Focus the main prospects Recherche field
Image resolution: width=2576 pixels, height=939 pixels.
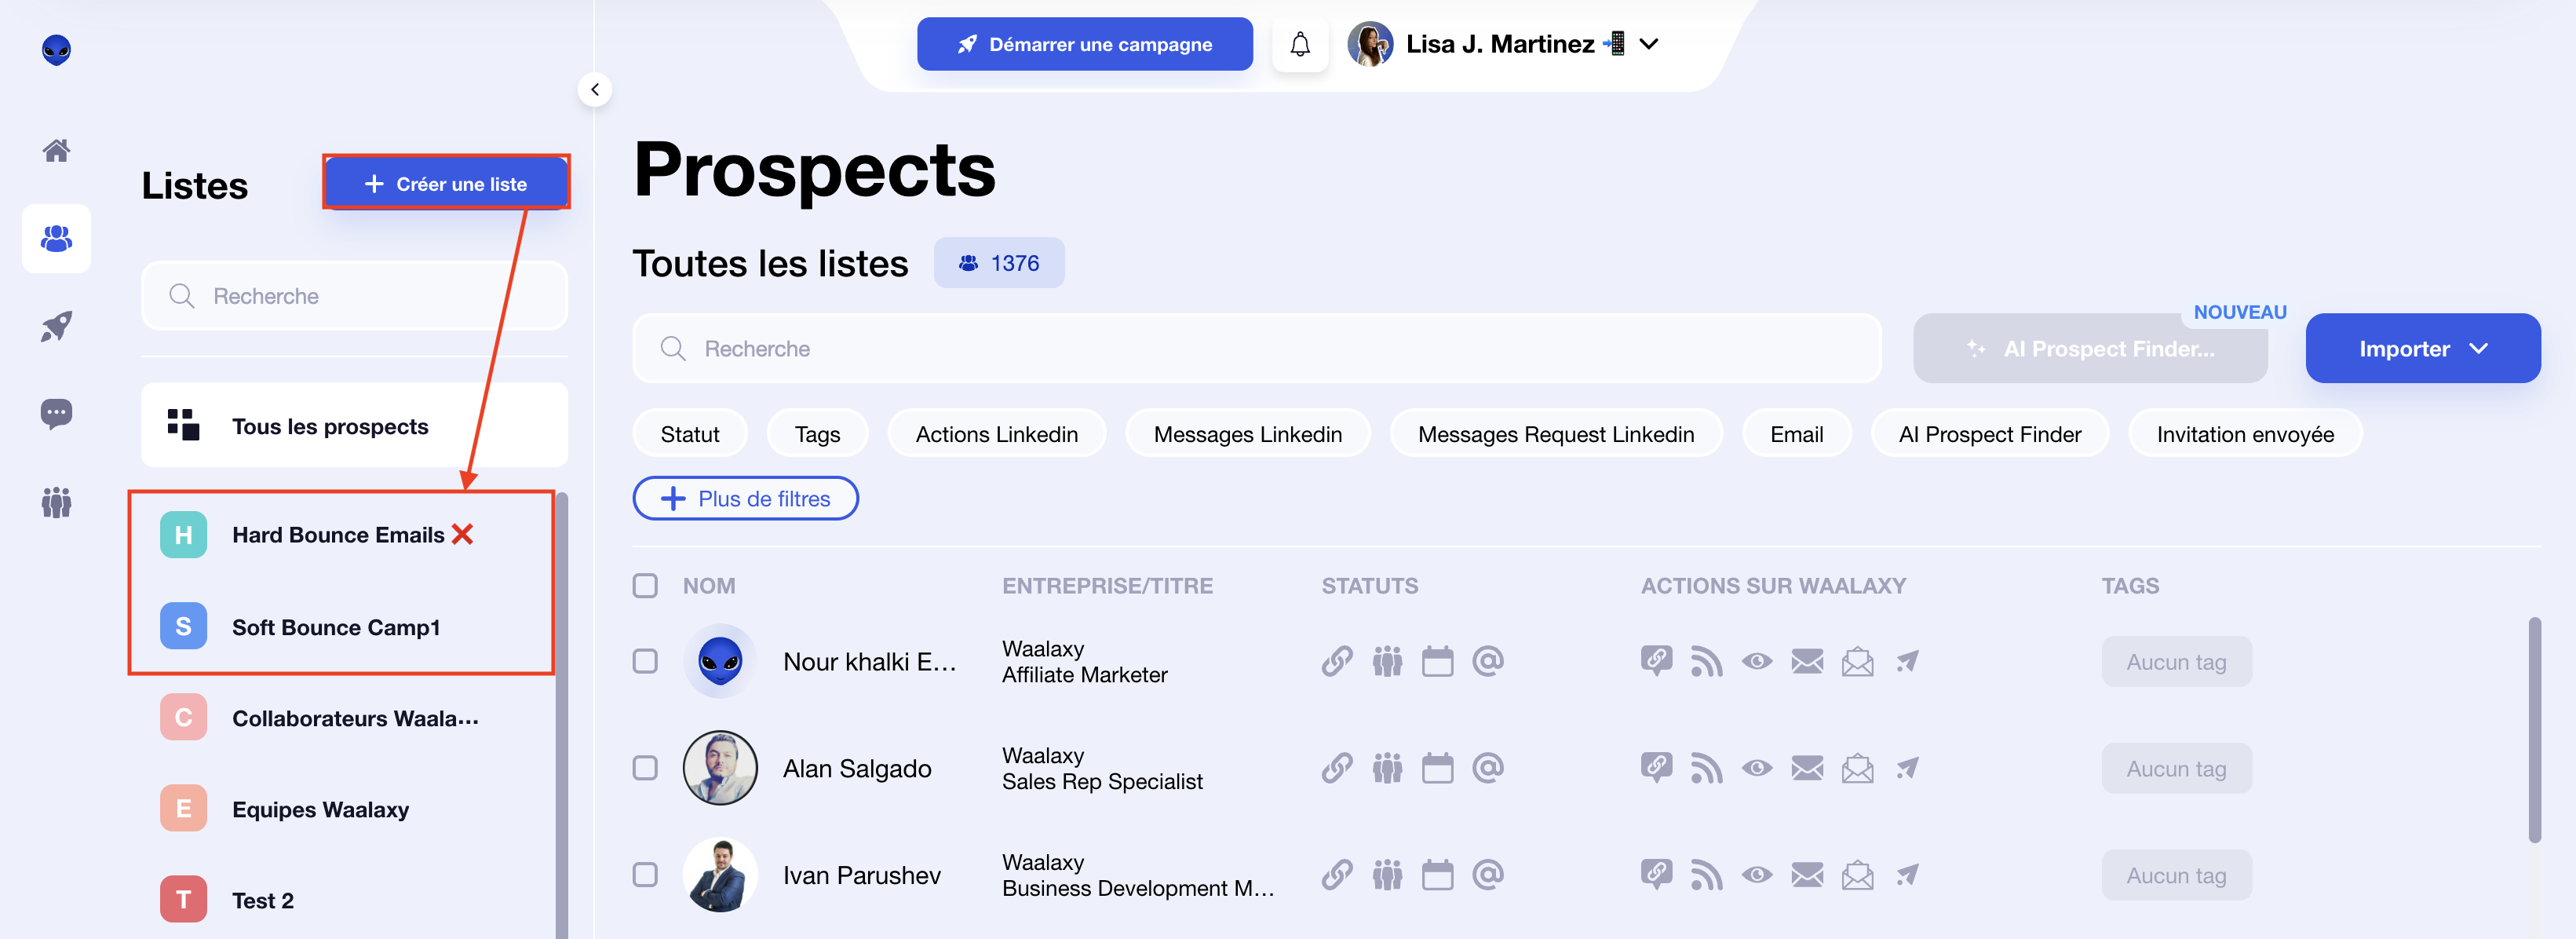[x=1256, y=348]
